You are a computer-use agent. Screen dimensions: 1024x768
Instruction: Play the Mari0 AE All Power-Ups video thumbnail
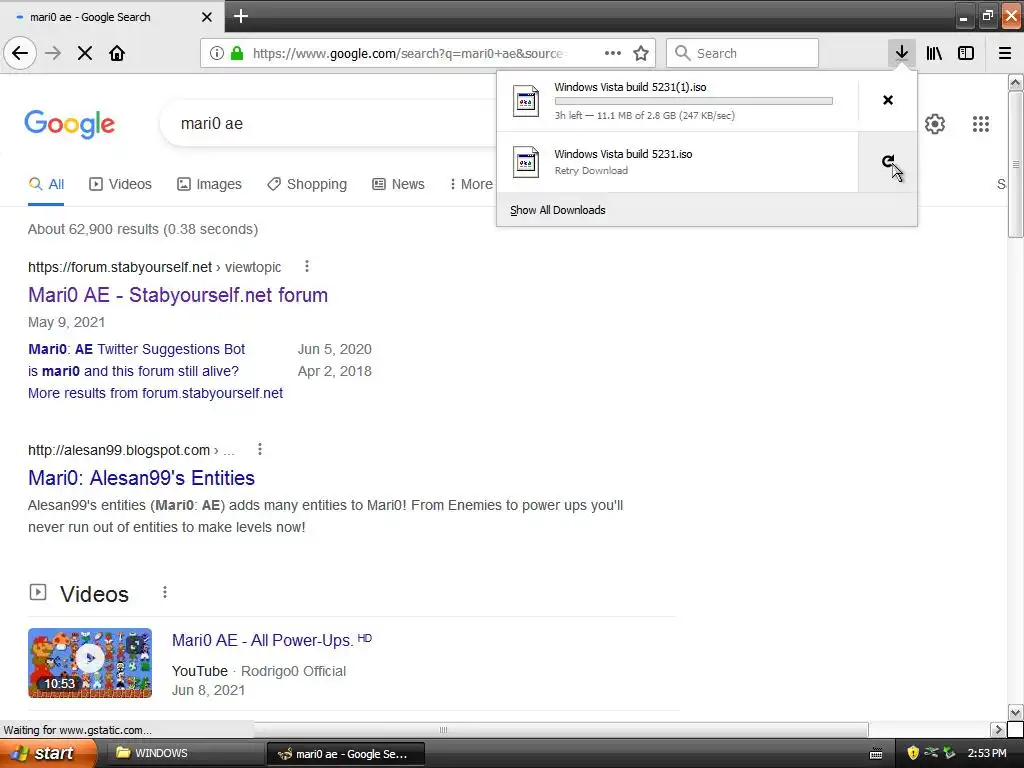click(90, 663)
